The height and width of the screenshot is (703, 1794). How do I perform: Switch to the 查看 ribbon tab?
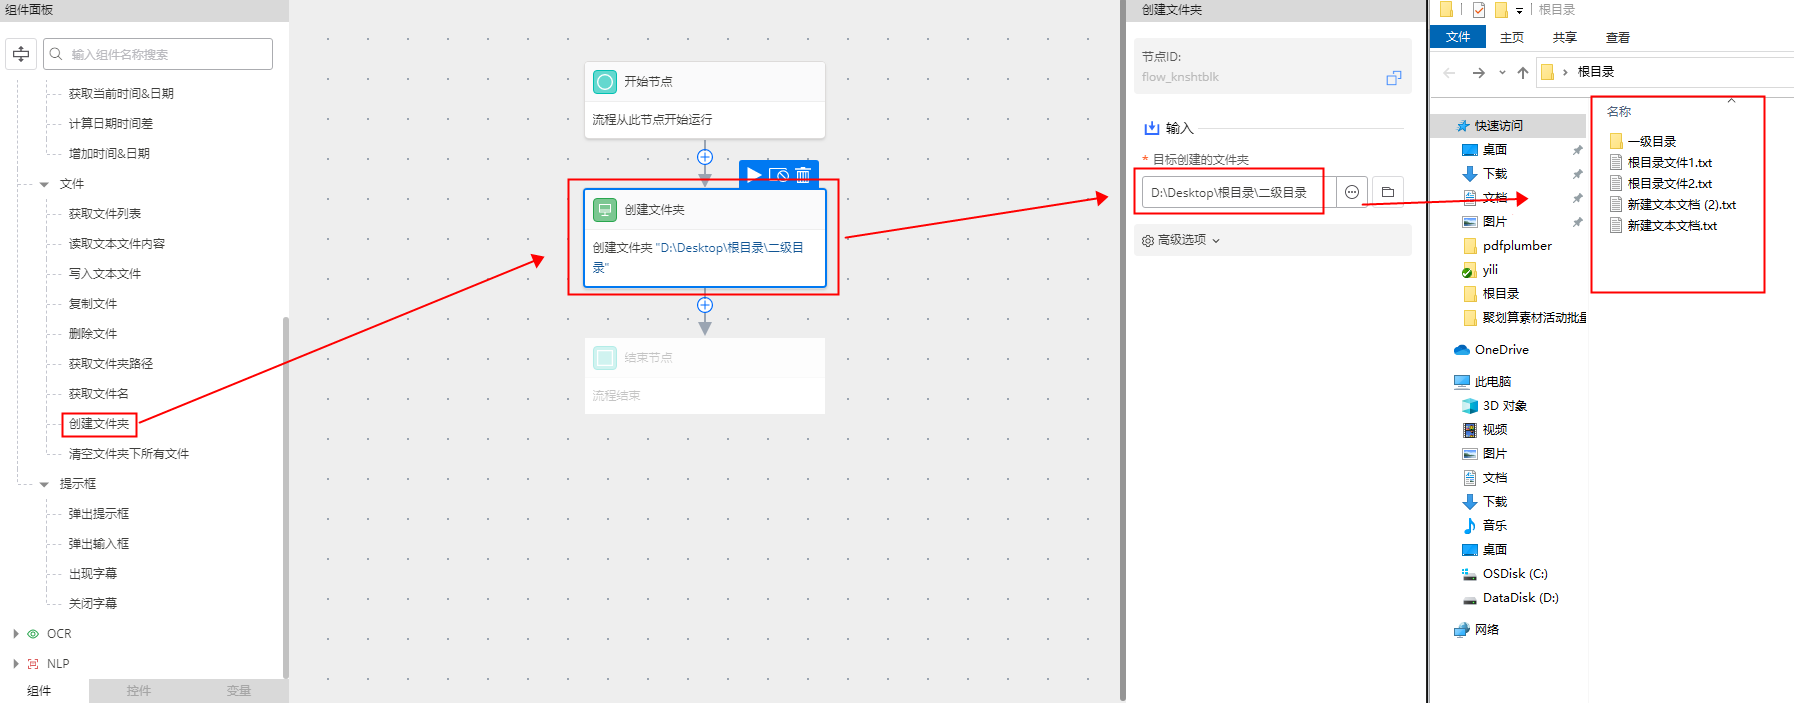1618,38
